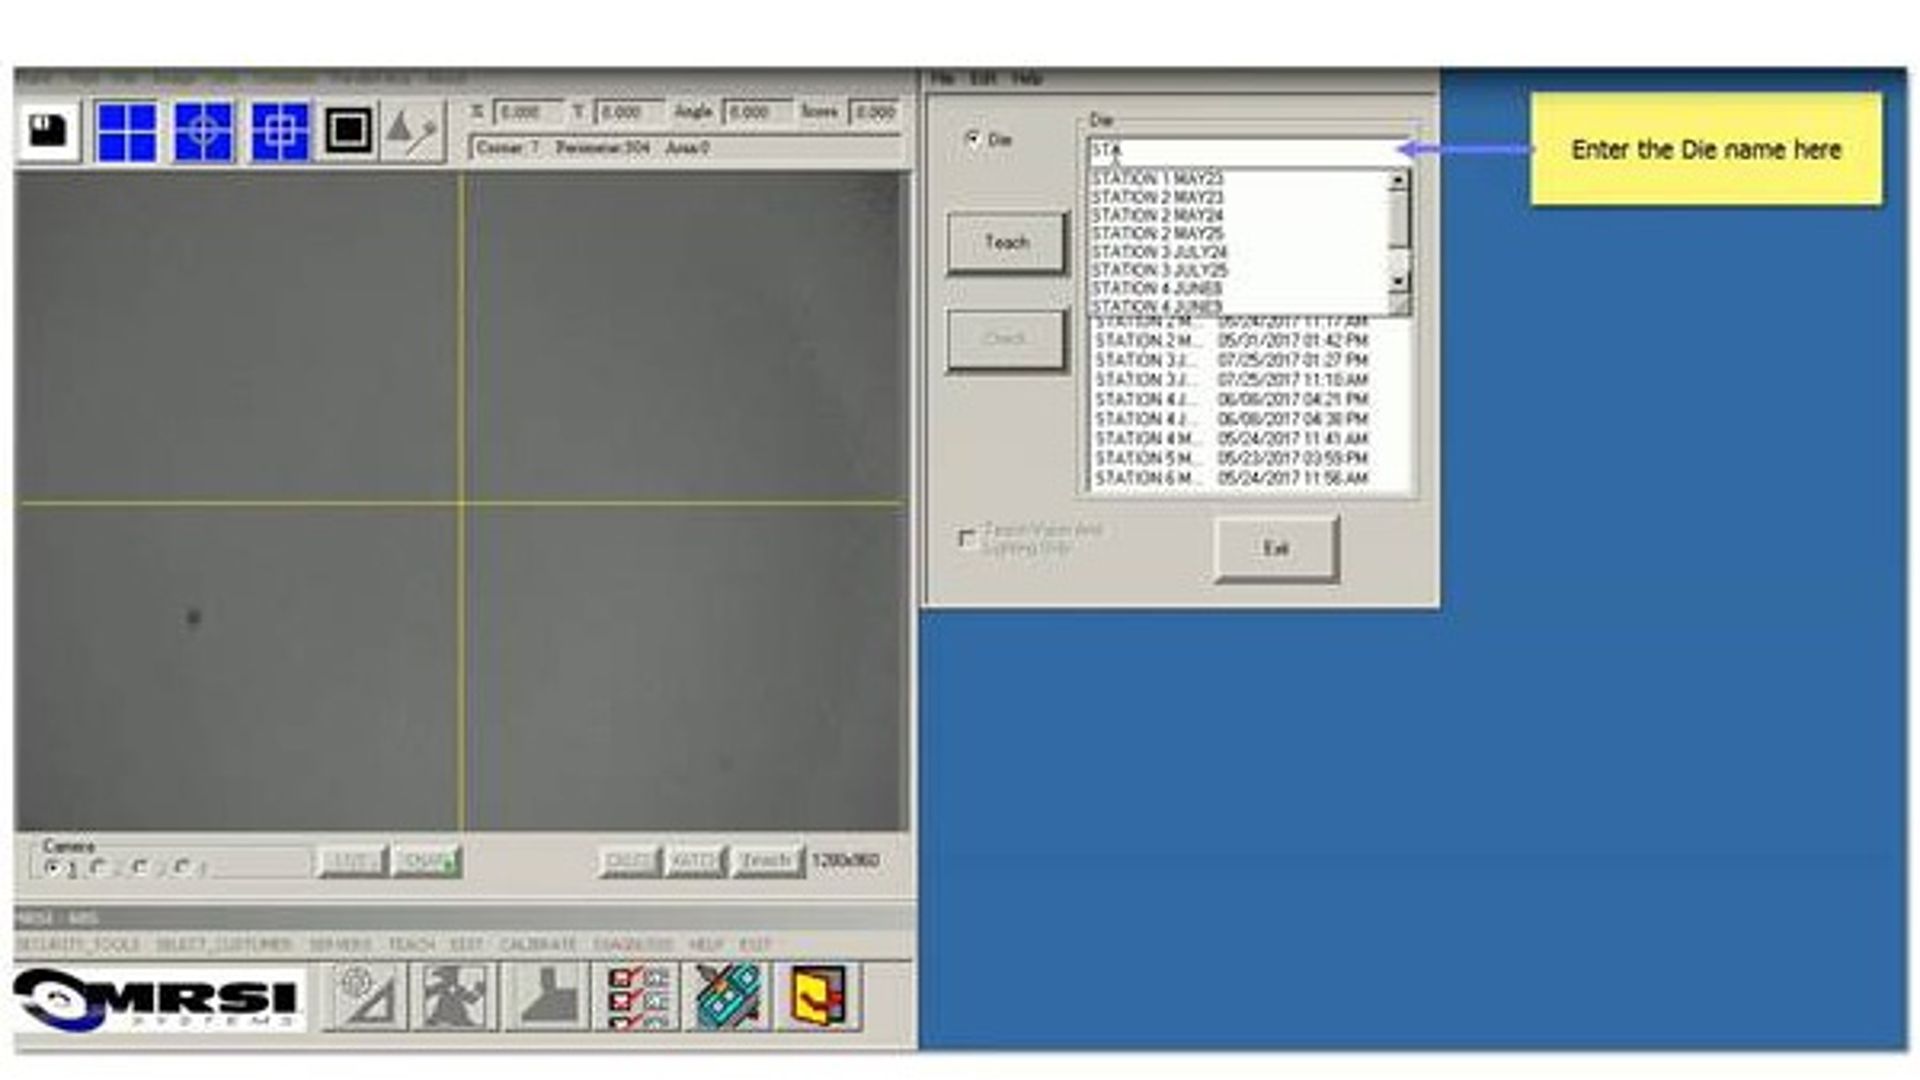Enable the Teach Vision checkbox
The height and width of the screenshot is (1080, 1920).
tap(966, 539)
